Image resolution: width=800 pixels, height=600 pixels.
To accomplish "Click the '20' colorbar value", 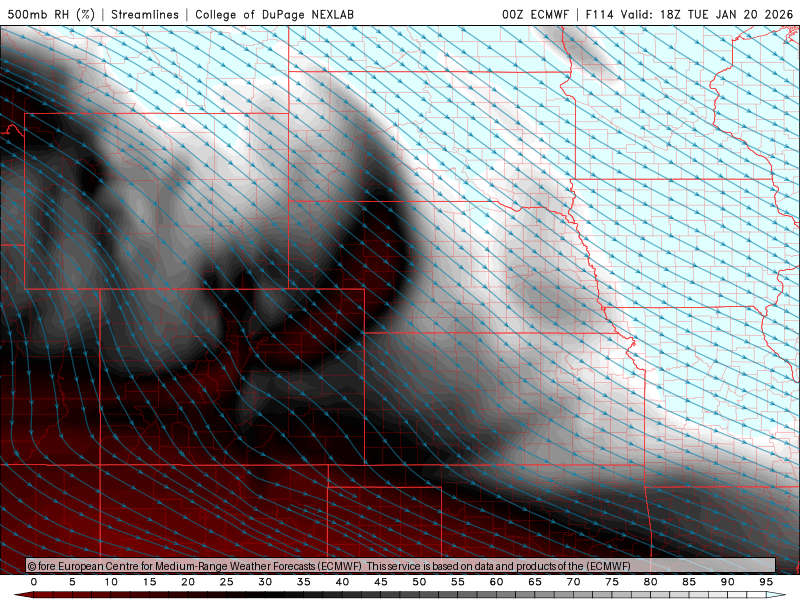I will click(188, 582).
